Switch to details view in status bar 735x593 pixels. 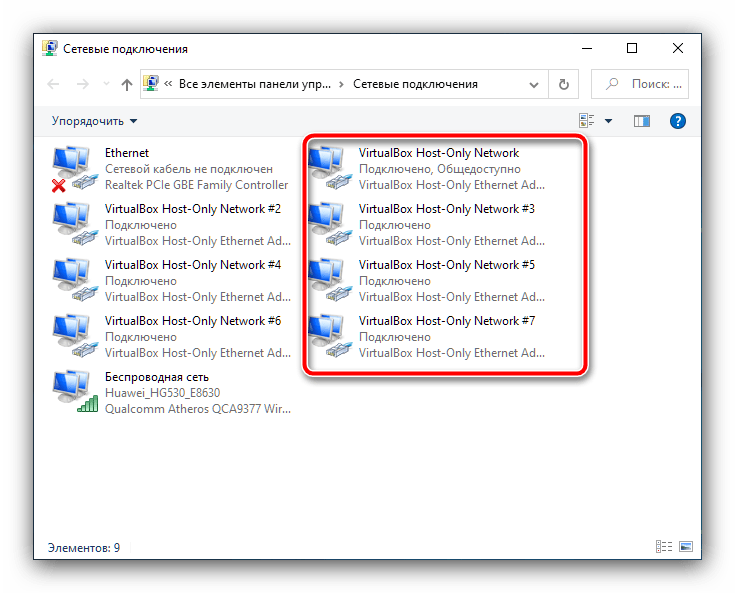(664, 547)
